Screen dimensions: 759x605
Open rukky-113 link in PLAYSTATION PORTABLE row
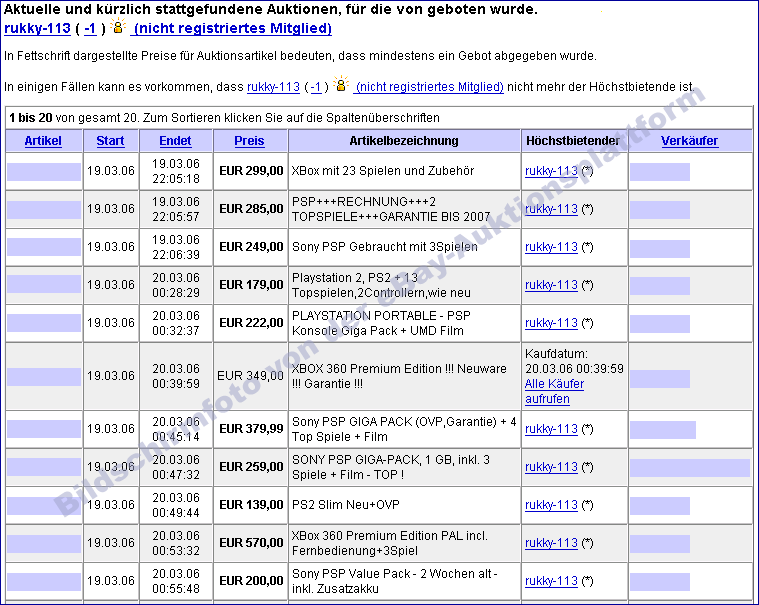pos(551,323)
